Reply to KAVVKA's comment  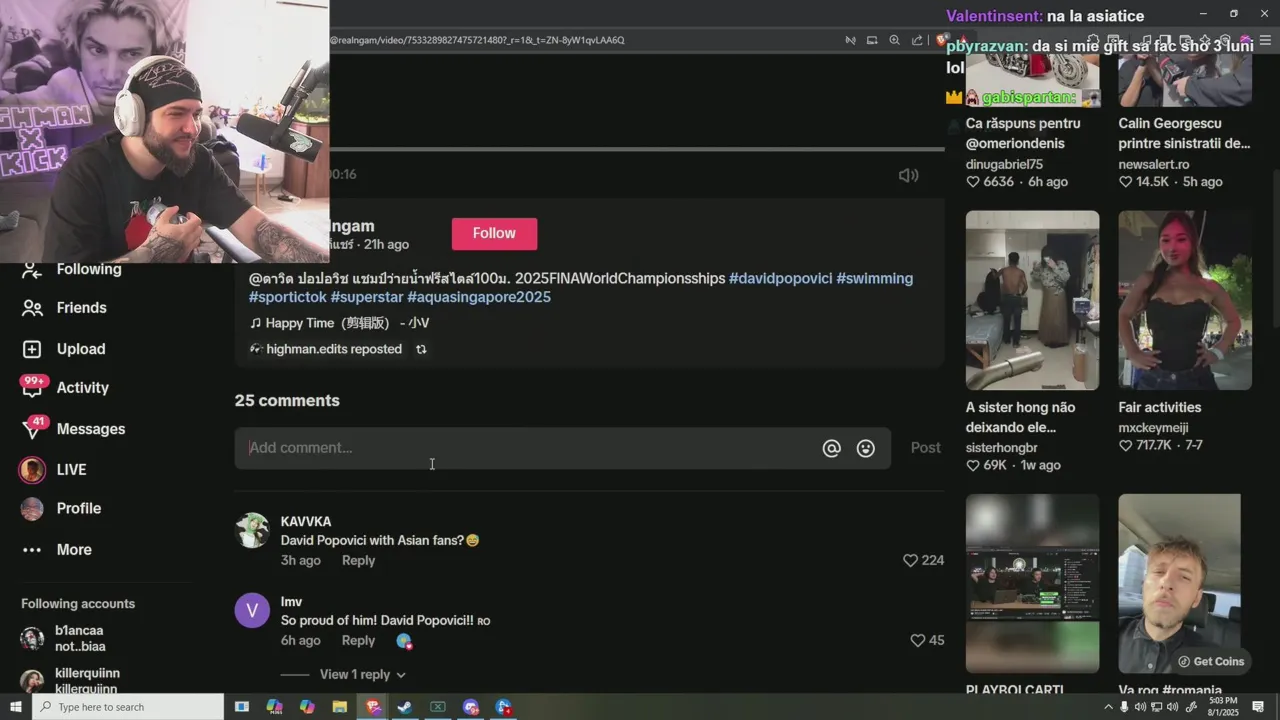[x=358, y=560]
